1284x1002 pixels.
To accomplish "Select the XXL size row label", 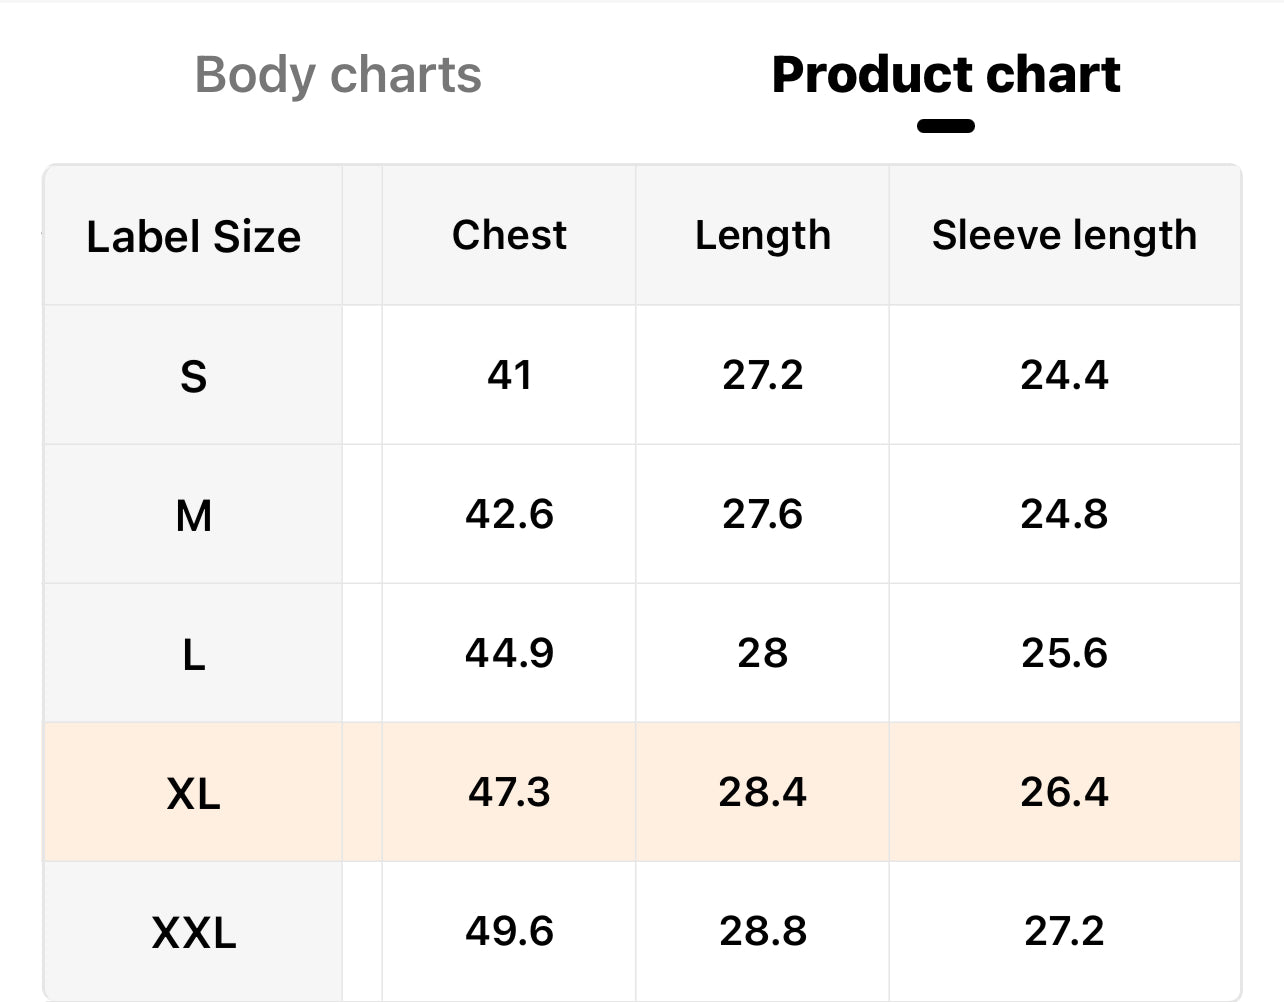I will click(x=193, y=932).
